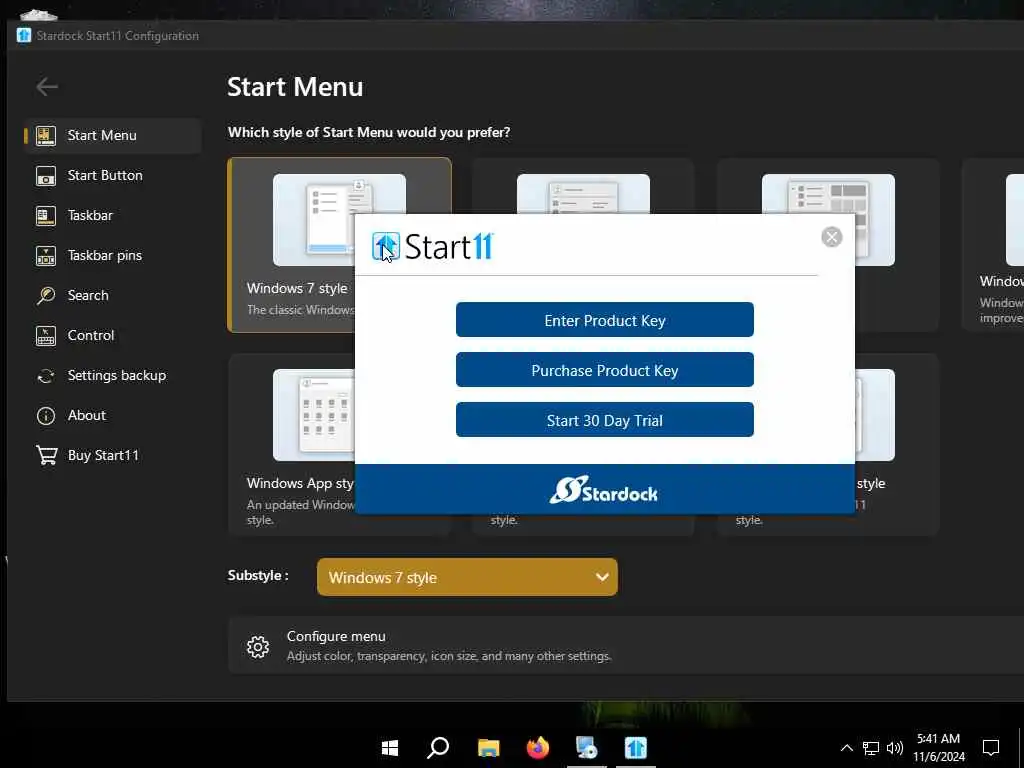
Task: Open the Start Menu sidebar section
Action: [x=112, y=135]
